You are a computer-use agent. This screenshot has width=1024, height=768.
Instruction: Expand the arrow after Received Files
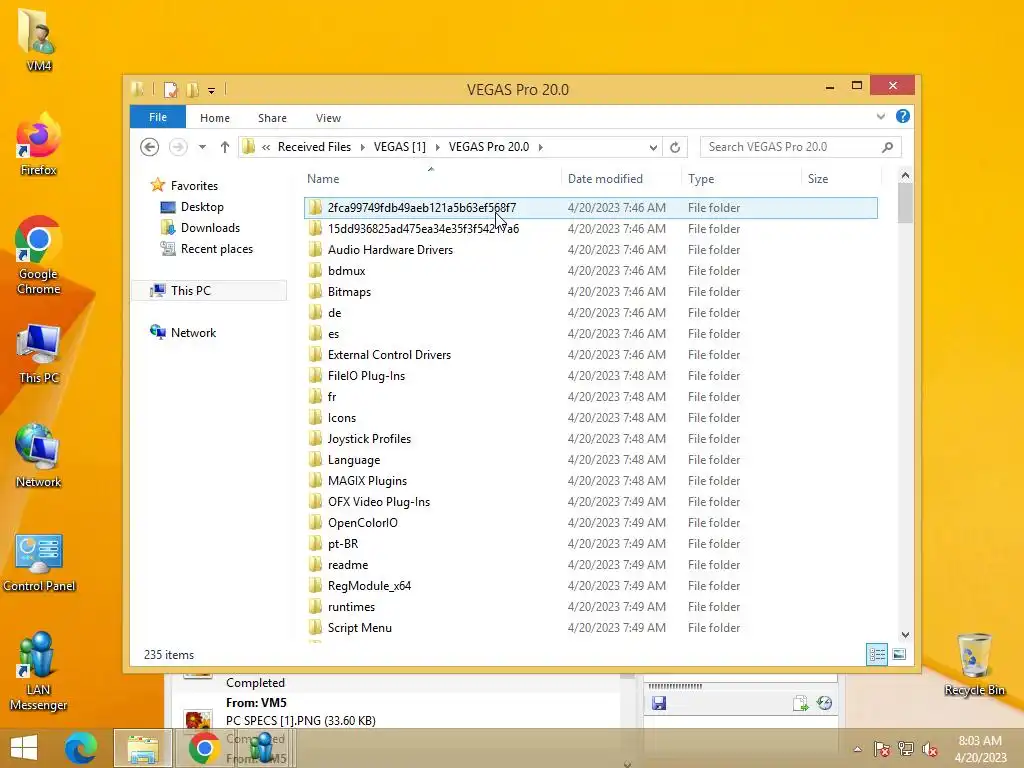click(x=363, y=147)
